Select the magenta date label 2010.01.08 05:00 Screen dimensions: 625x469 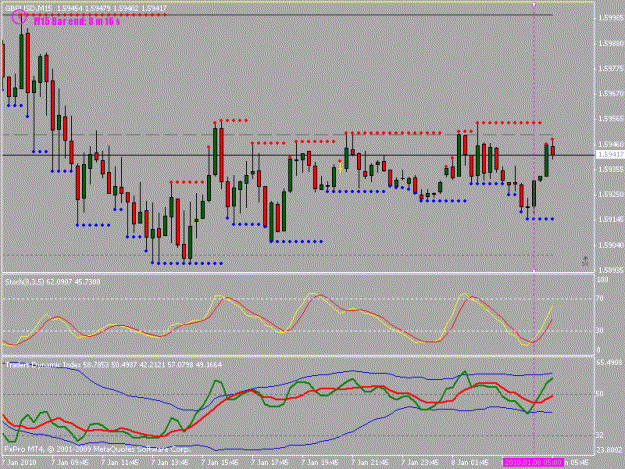533,462
